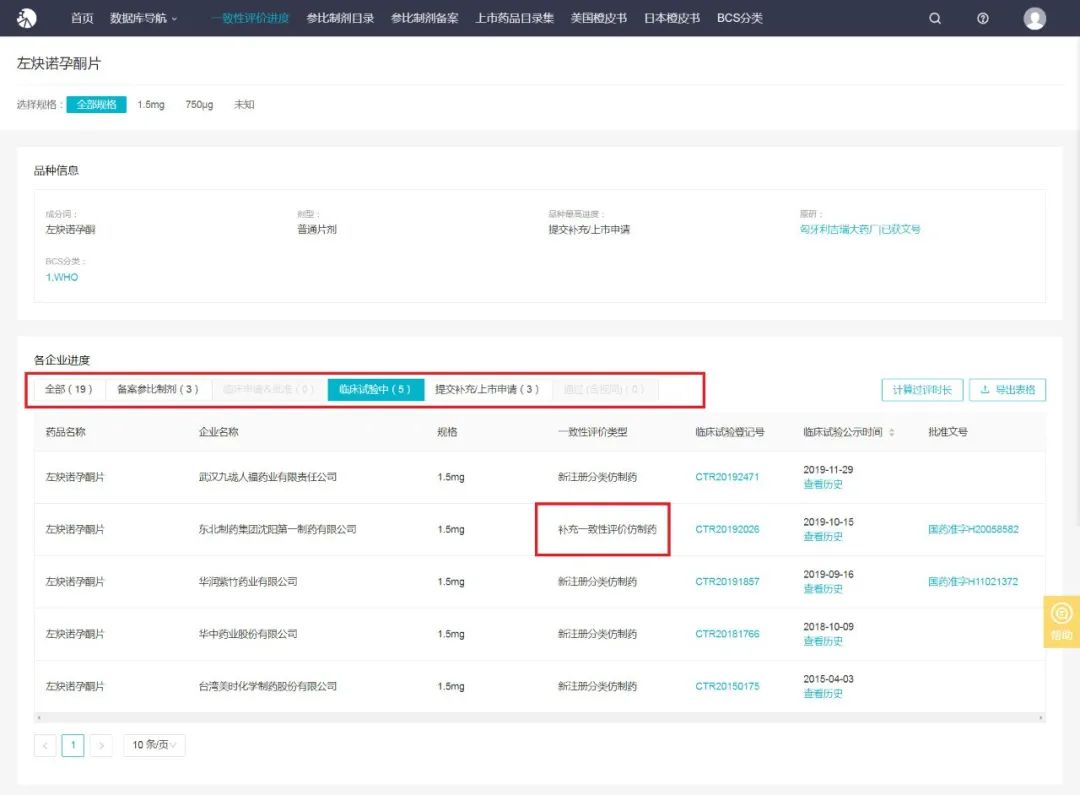
Task: Click 查看历史 under 2019-10-15
Action: click(x=823, y=537)
